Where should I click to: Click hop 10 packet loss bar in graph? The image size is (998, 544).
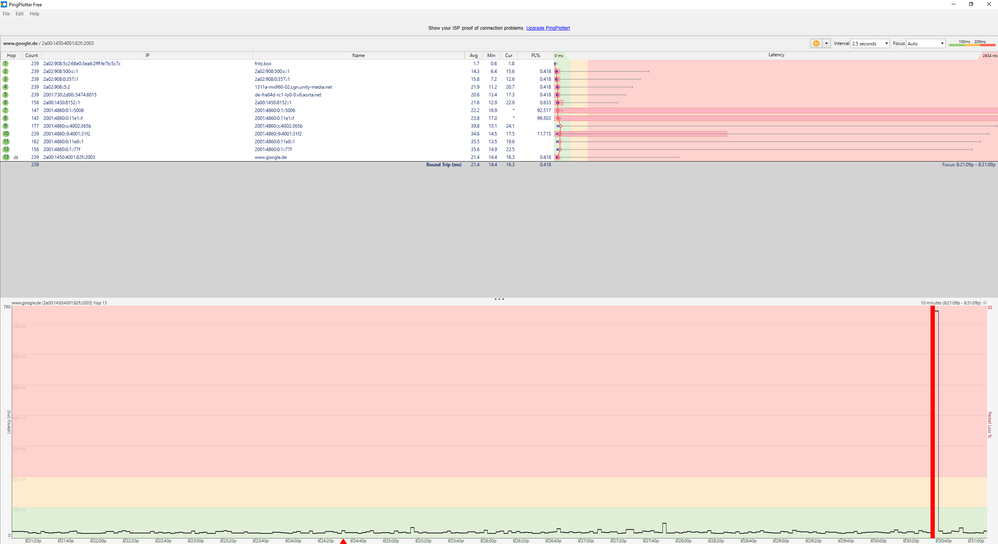(x=641, y=134)
